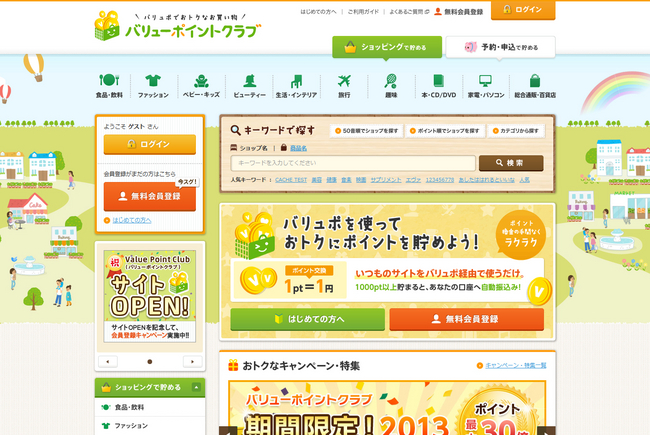Screen dimensions: 650x435
Task: Click the sidebar ログイン button under ようこそ
Action: tap(150, 144)
